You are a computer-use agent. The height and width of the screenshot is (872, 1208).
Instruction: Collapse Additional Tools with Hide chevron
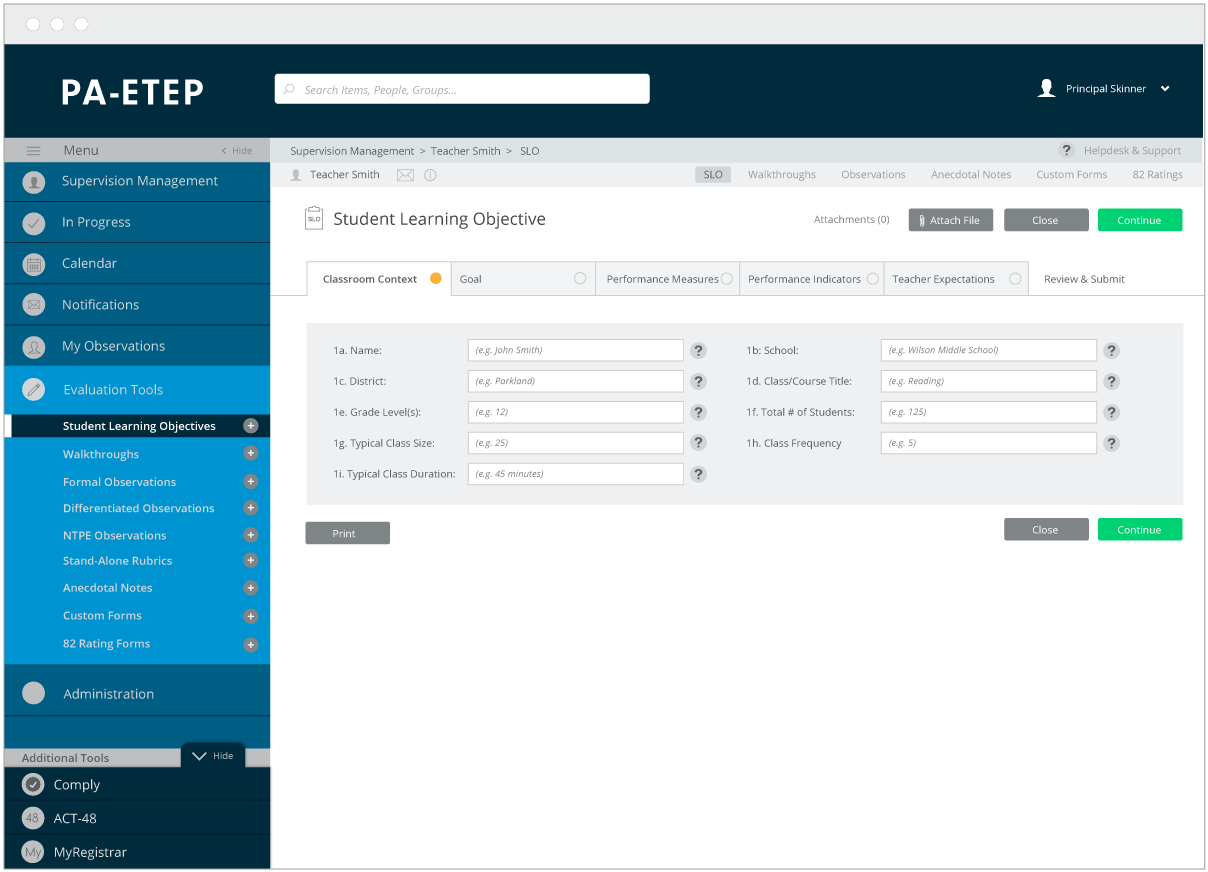pos(199,756)
